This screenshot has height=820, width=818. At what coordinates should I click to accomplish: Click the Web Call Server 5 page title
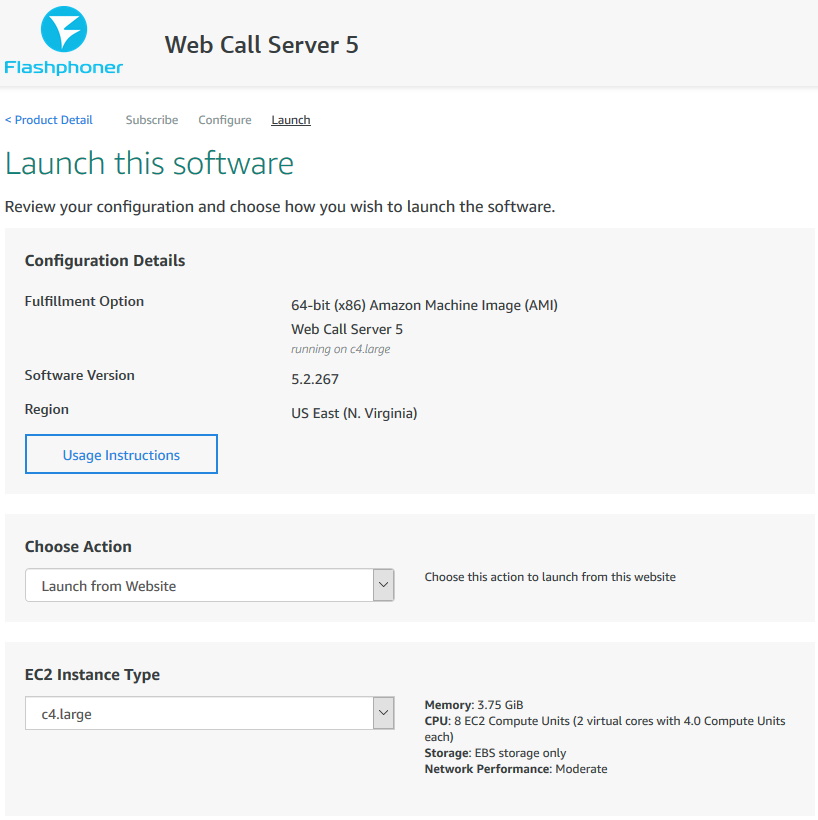coord(261,45)
